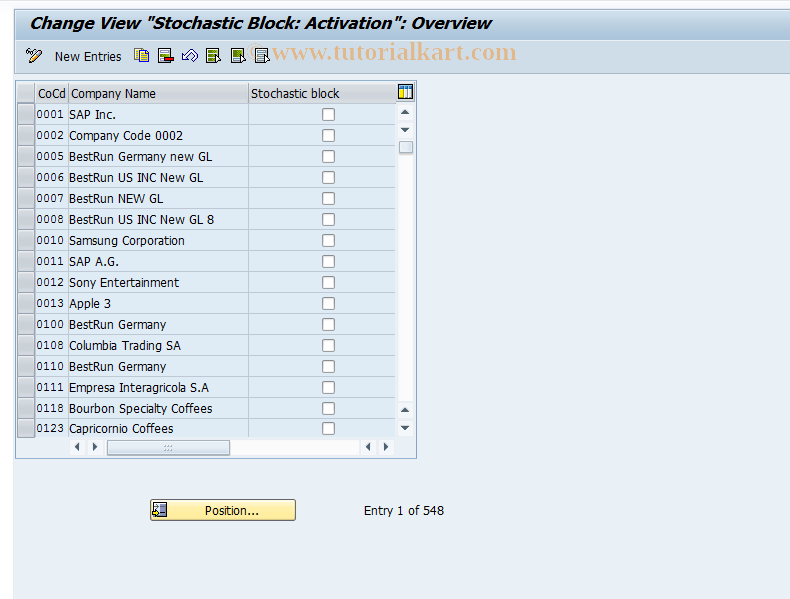Click company code cell '0005'
Screen dimensions: 790x599
51,157
